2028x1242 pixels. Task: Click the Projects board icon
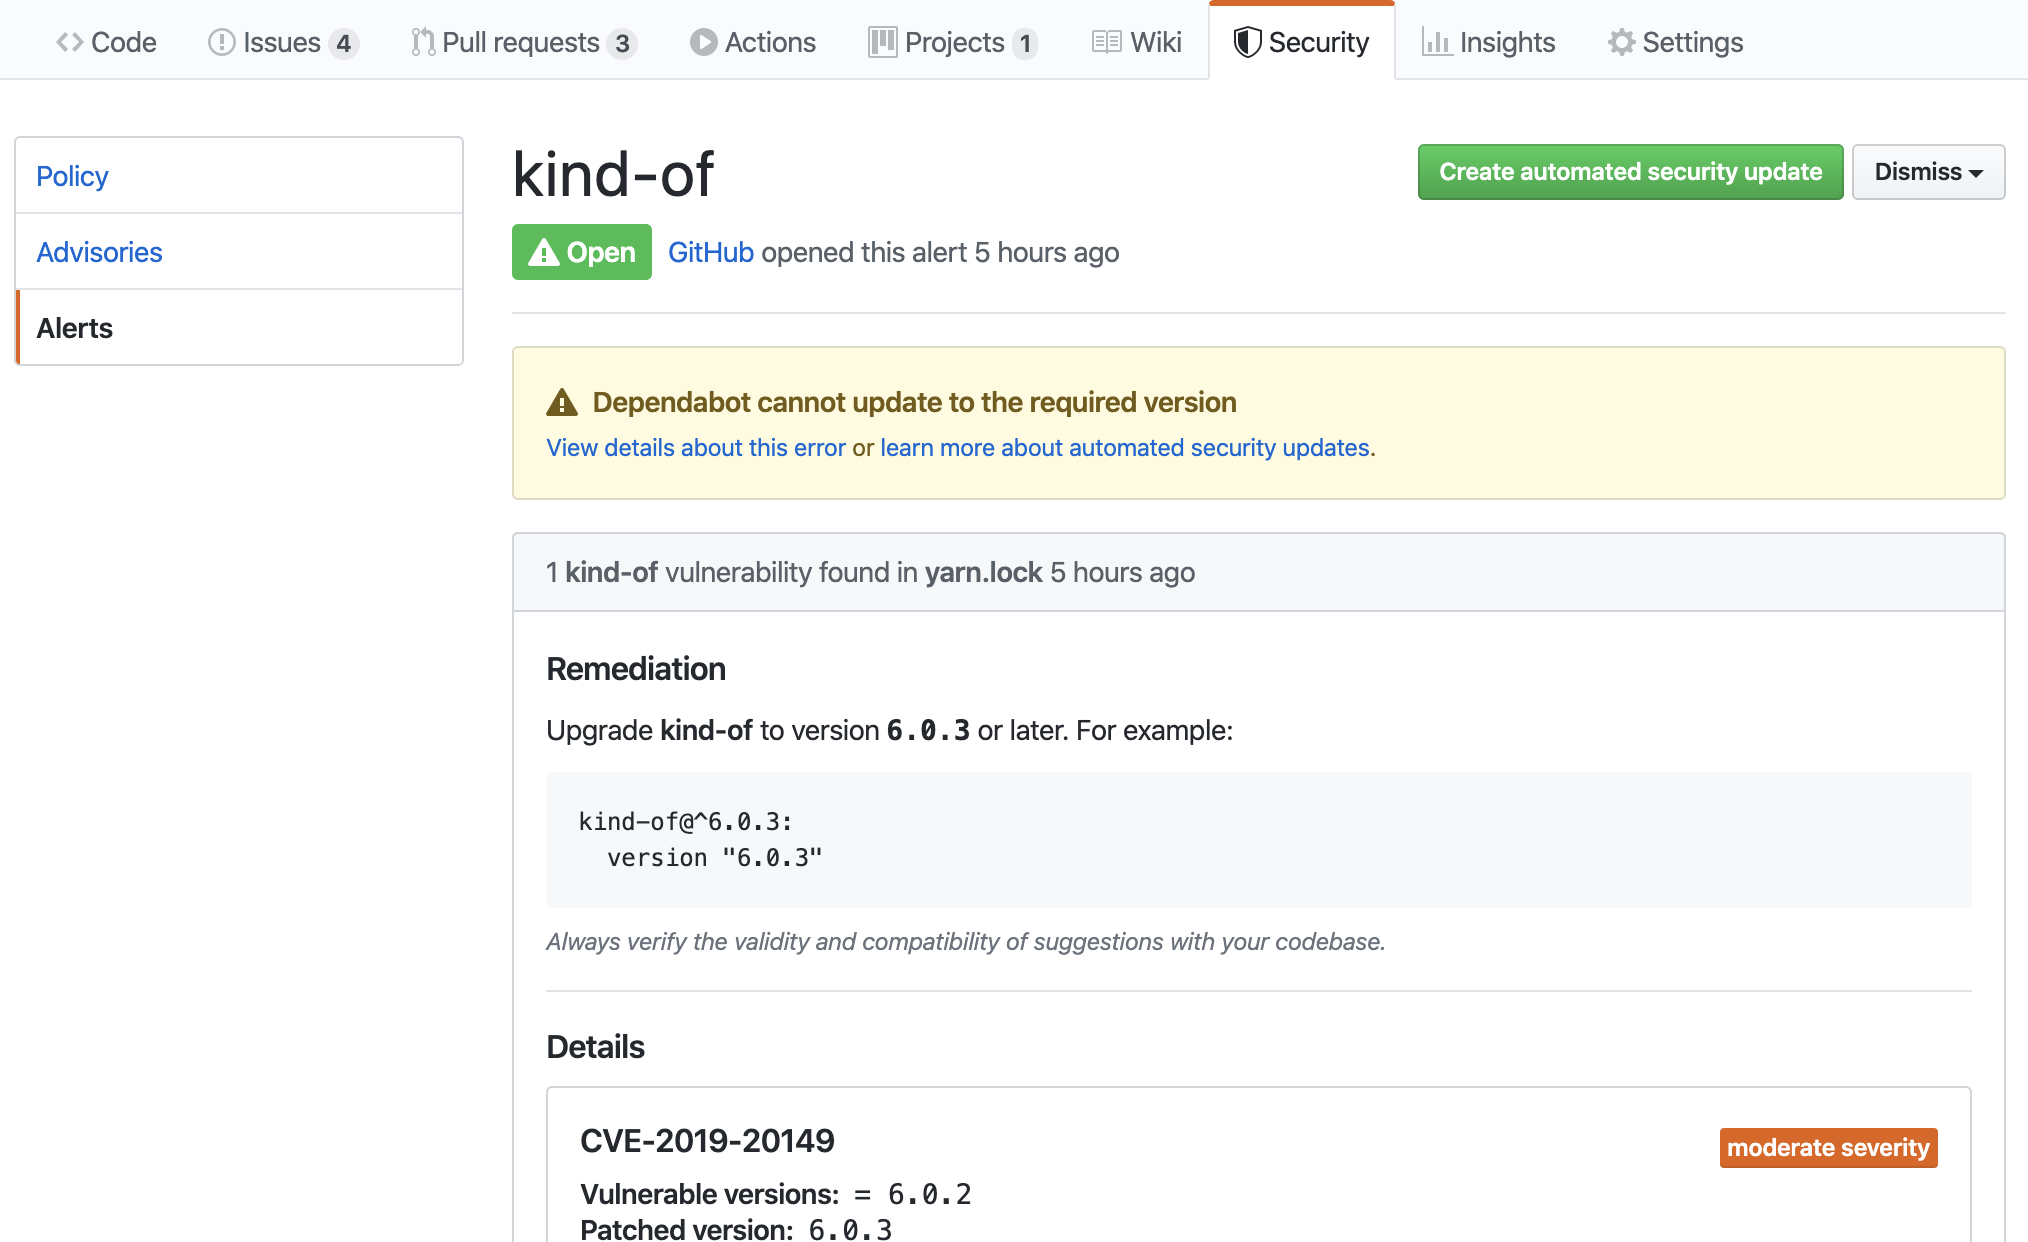(882, 42)
